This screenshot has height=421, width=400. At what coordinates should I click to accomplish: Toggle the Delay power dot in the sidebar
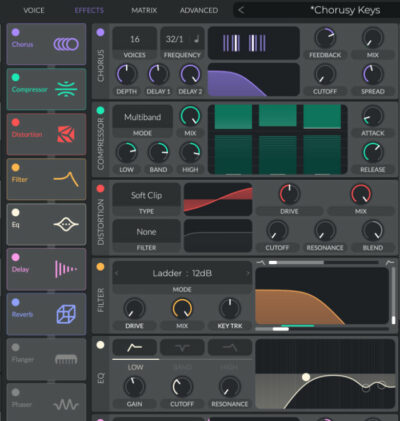pos(15,257)
